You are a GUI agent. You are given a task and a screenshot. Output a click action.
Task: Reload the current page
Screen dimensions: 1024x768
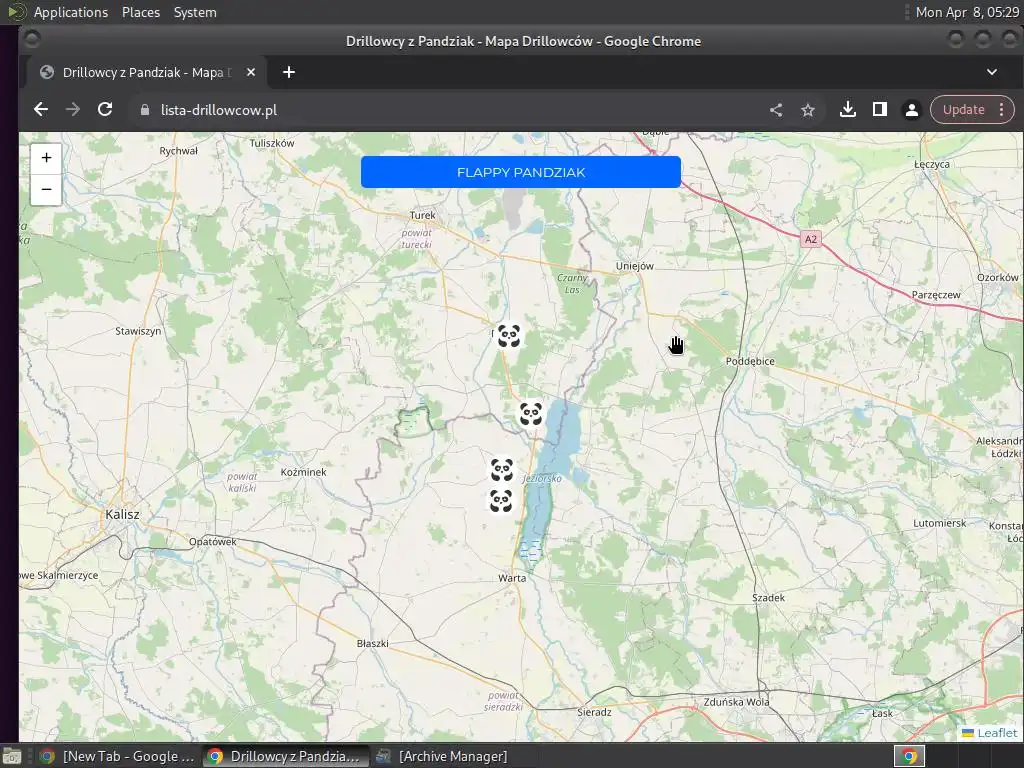point(104,110)
